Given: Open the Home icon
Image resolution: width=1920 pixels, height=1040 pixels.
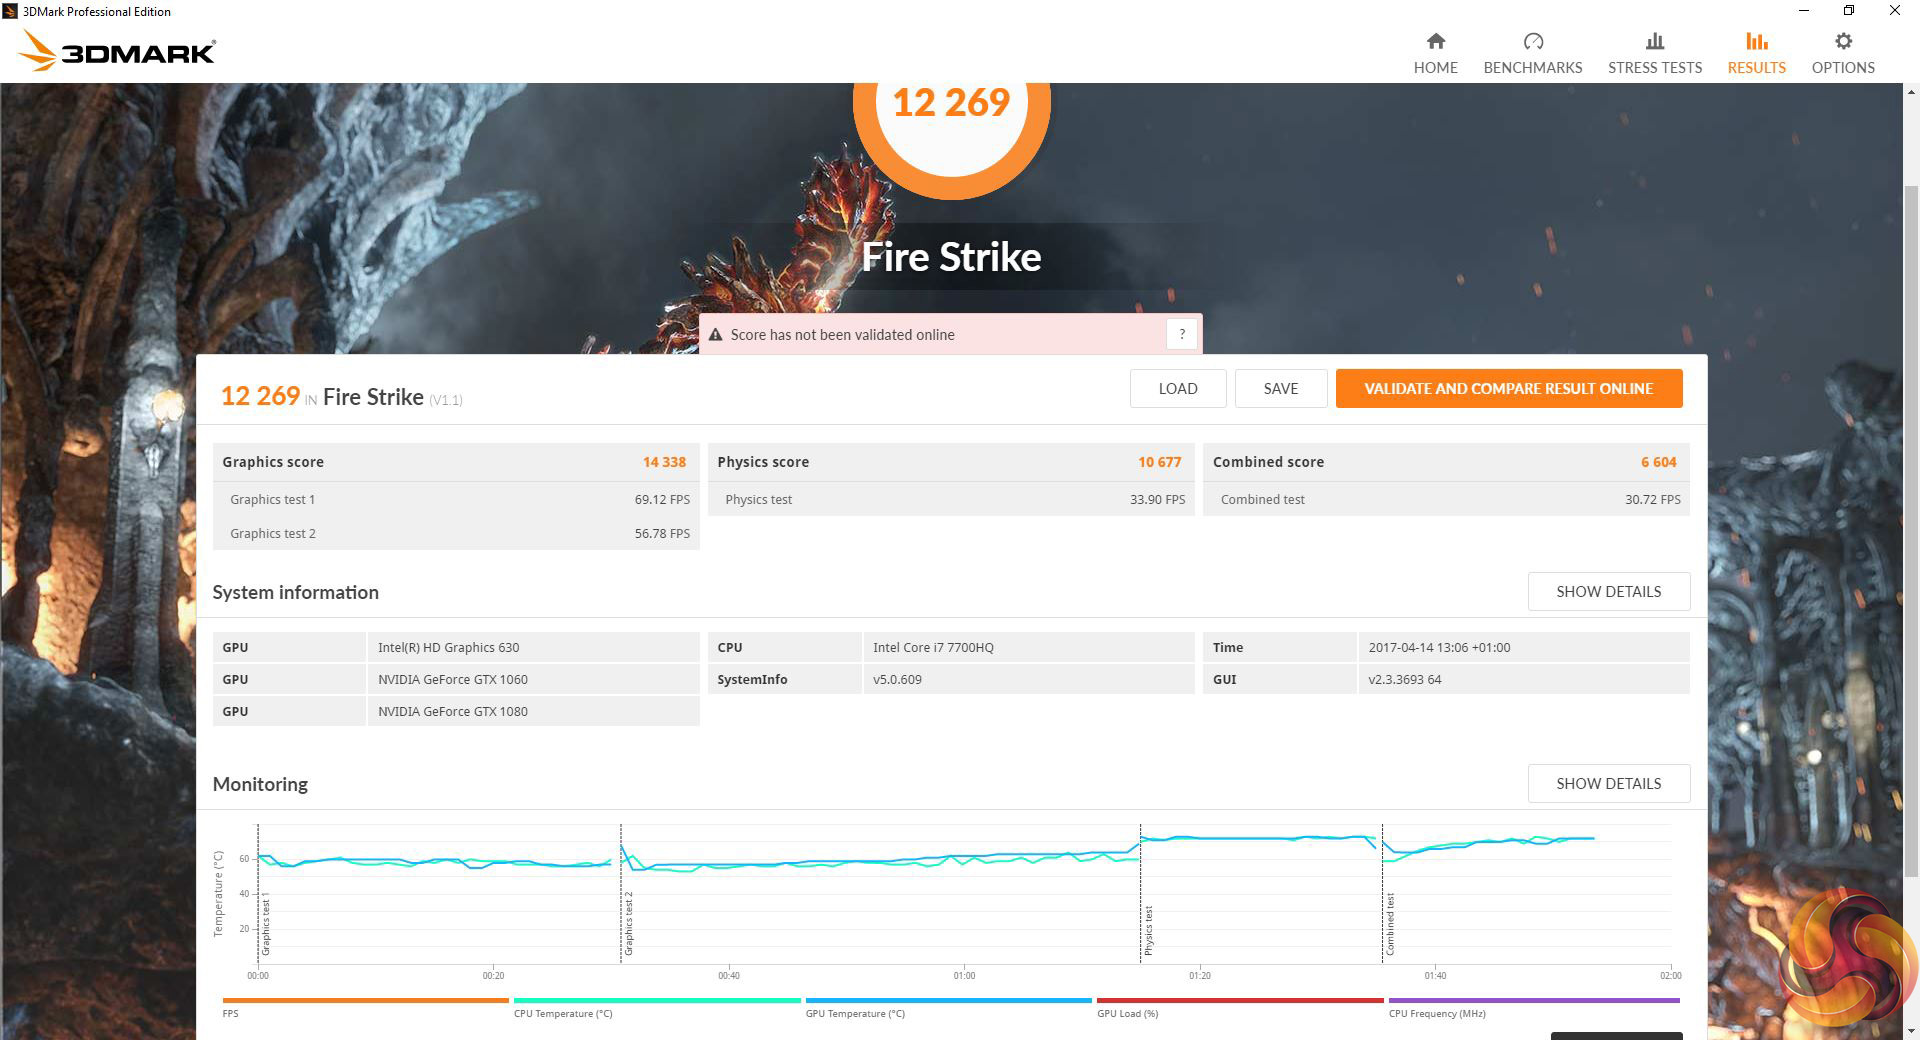Looking at the screenshot, I should 1435,41.
